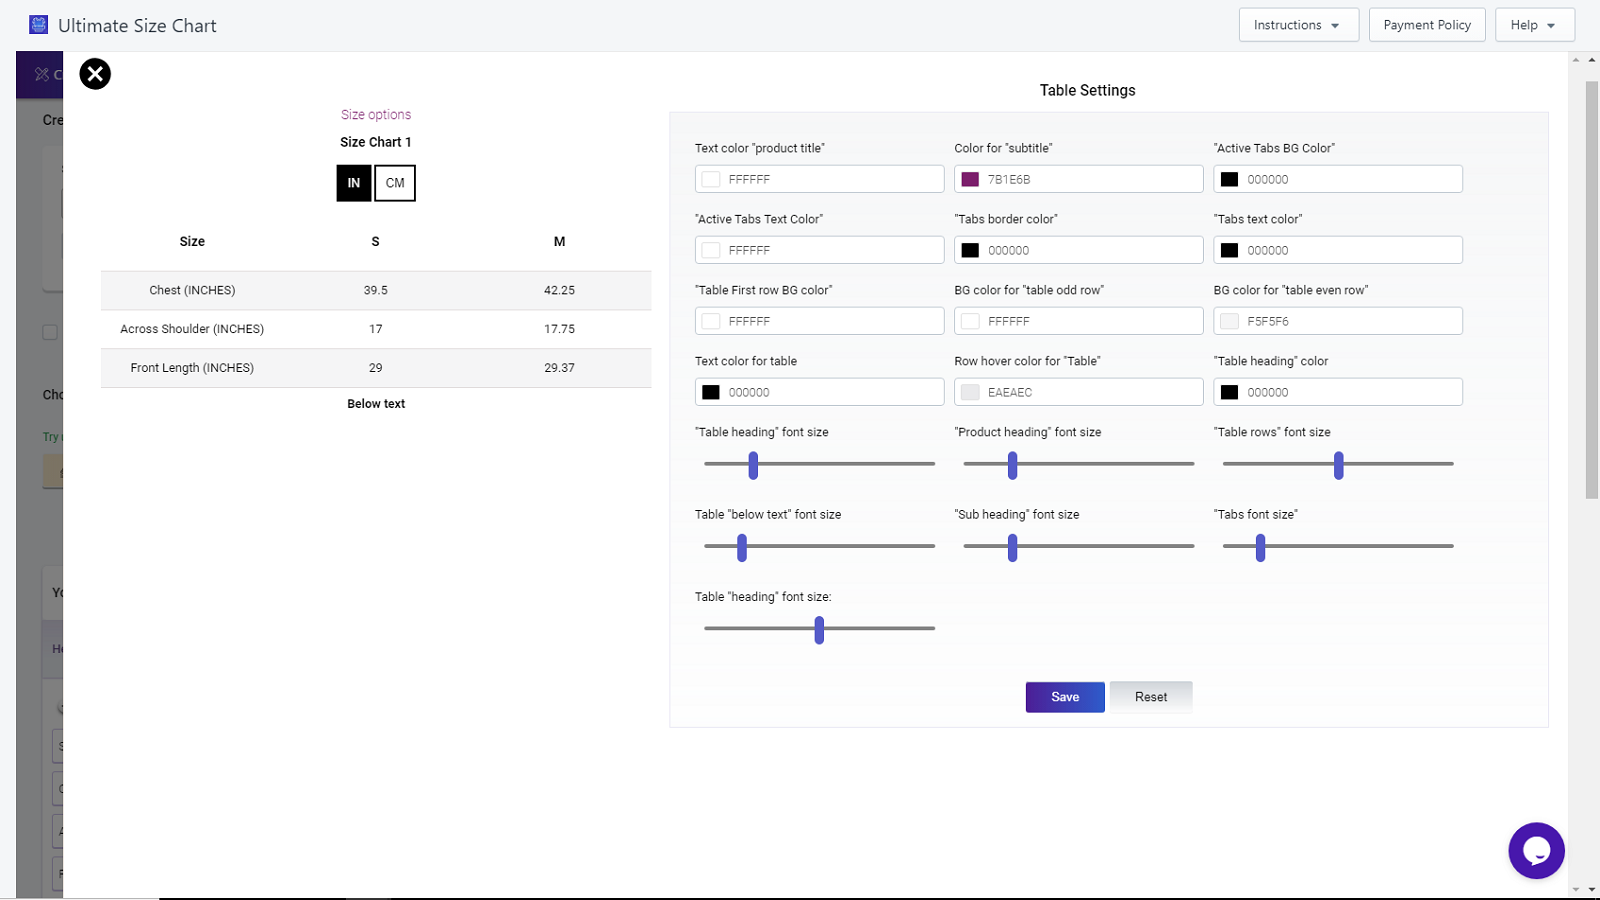Switch size chart units to CM
1600x900 pixels.
point(395,183)
